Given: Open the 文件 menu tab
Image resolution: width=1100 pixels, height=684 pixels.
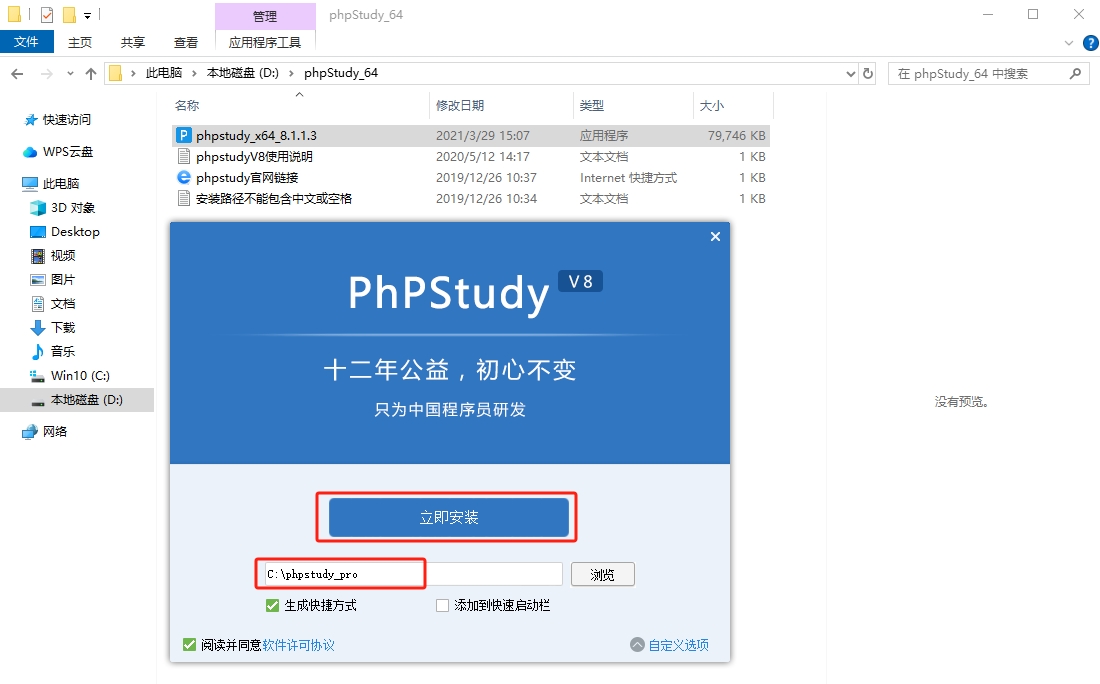Looking at the screenshot, I should point(27,42).
